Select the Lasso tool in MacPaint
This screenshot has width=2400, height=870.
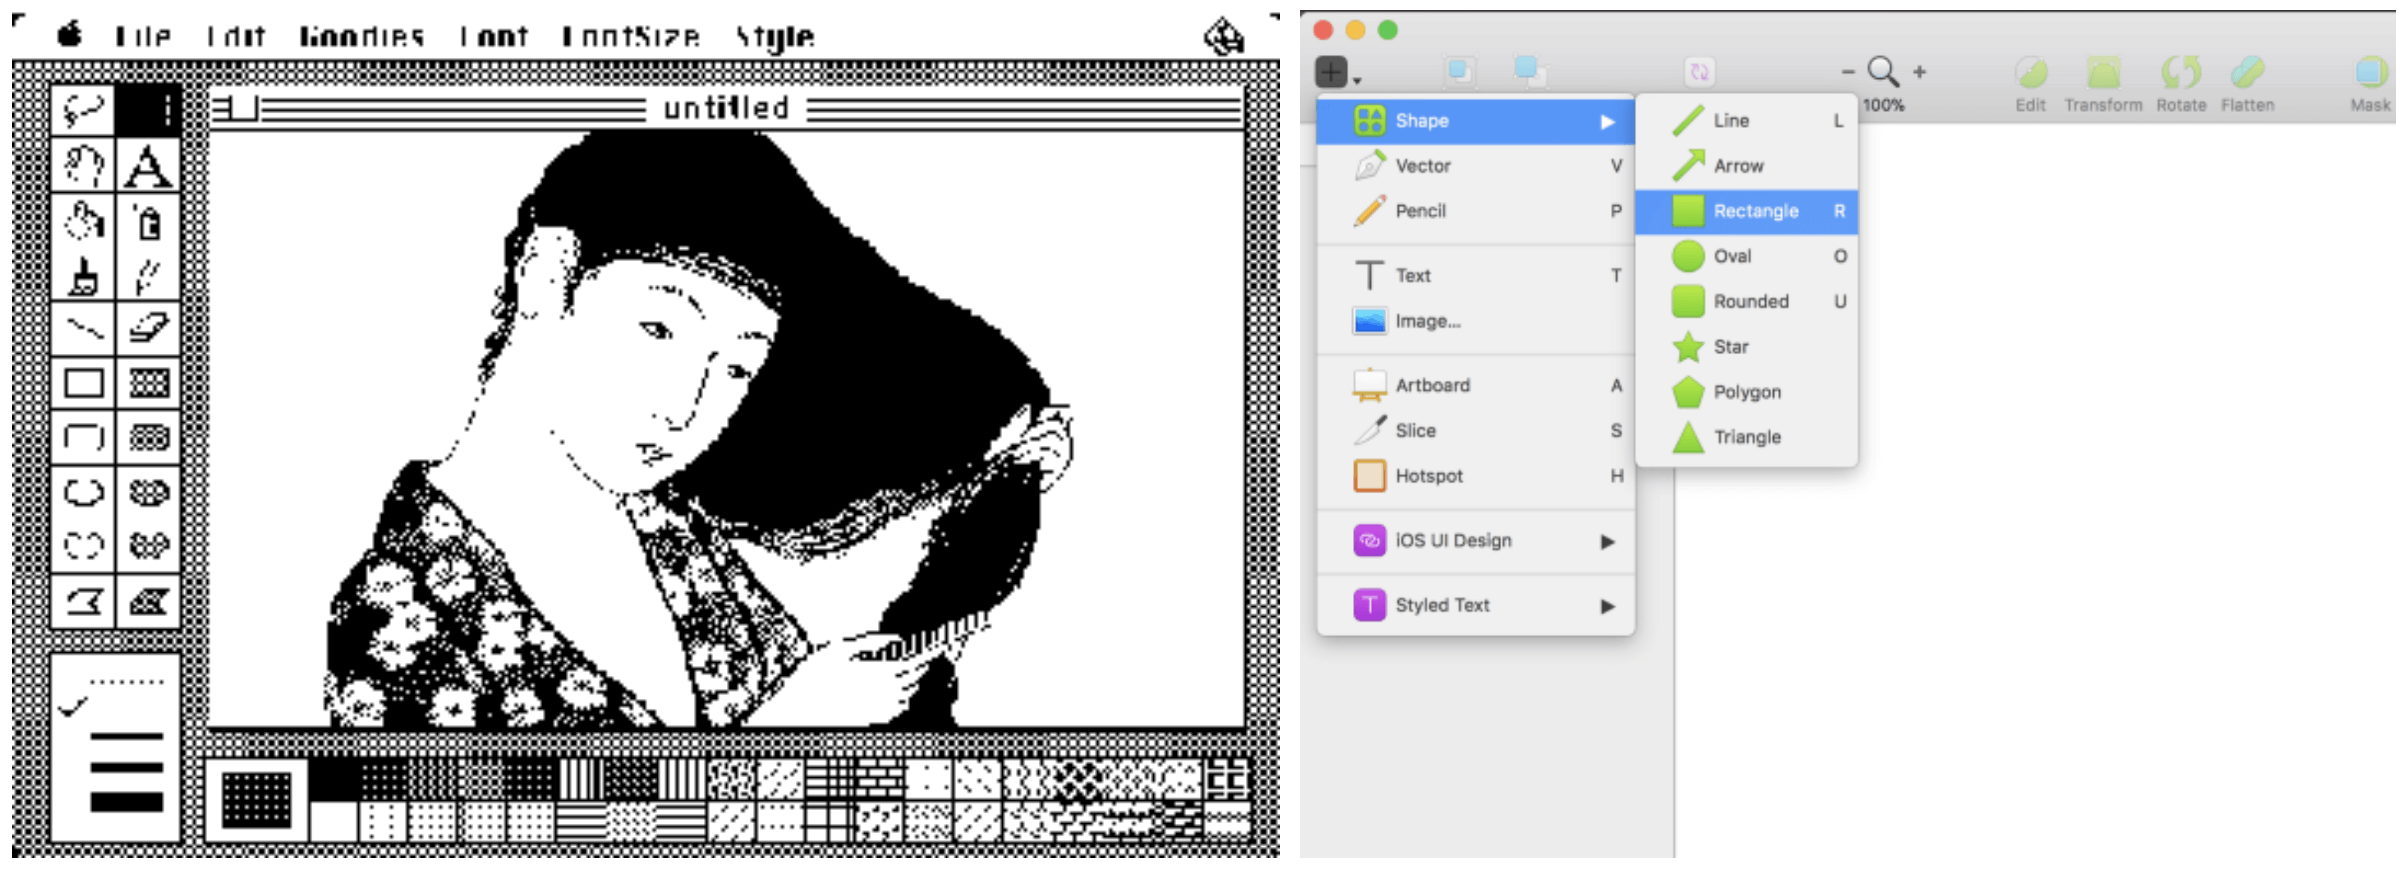[x=84, y=110]
